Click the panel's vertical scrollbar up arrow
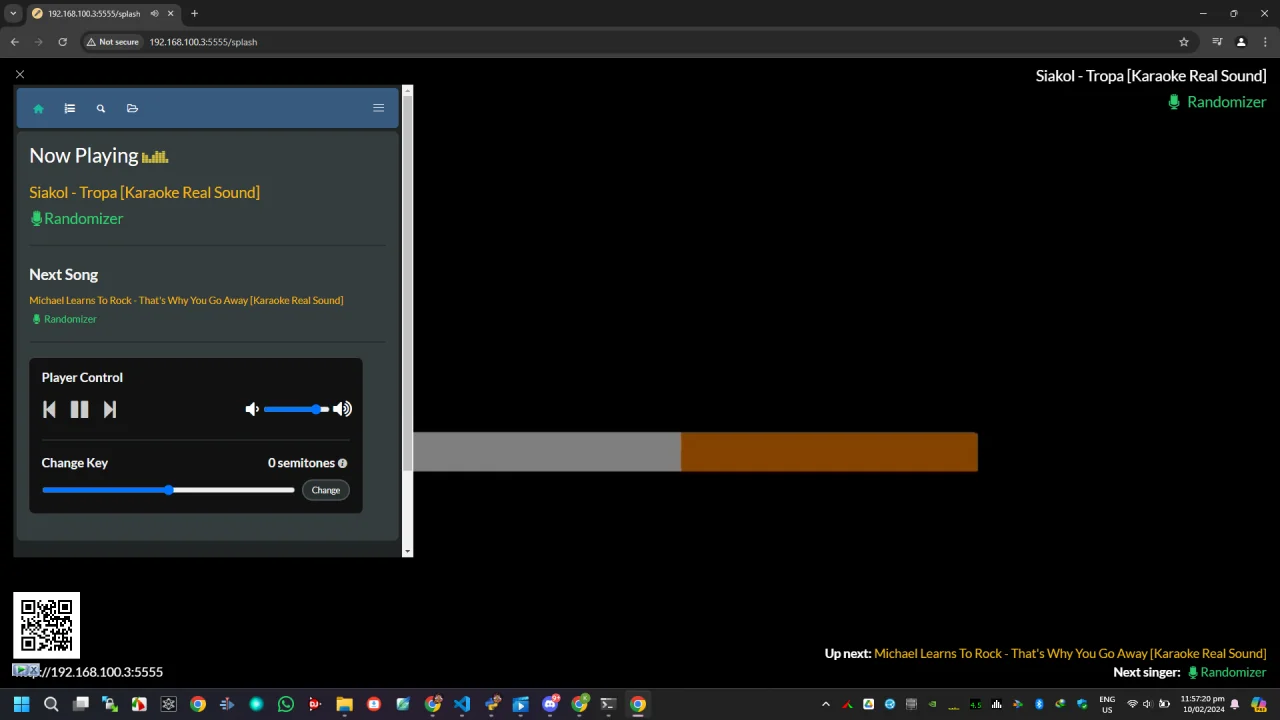The height and width of the screenshot is (720, 1280). click(407, 91)
